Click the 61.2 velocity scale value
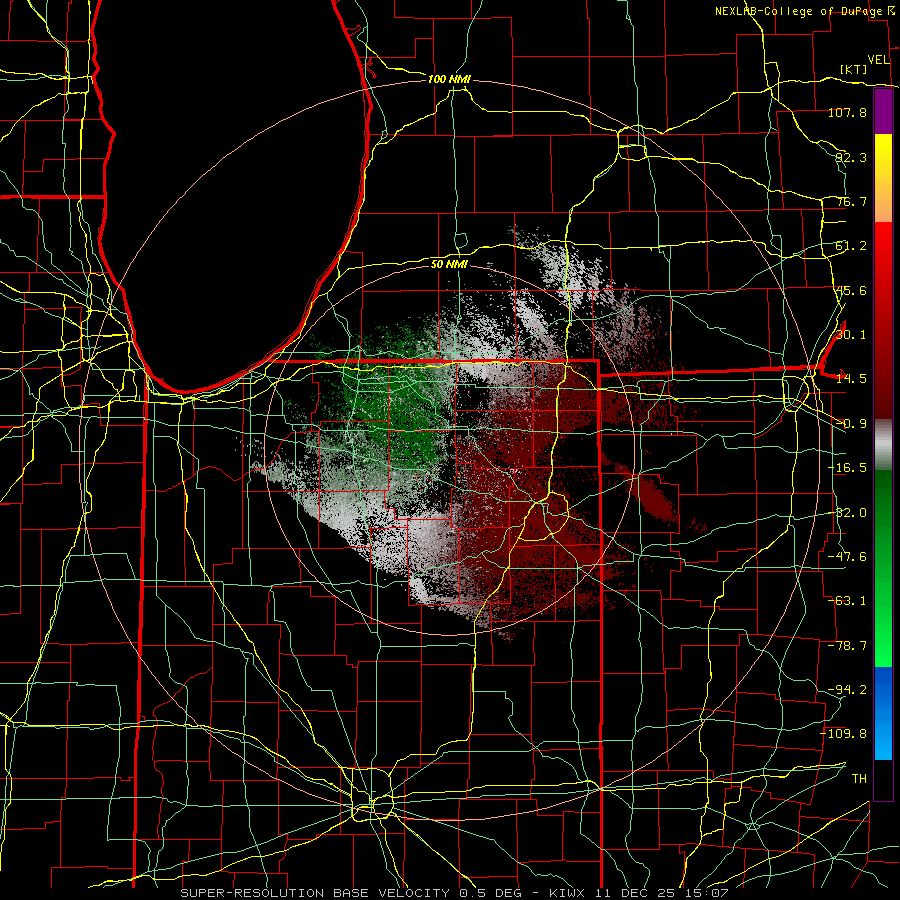This screenshot has width=900, height=900. (x=851, y=246)
